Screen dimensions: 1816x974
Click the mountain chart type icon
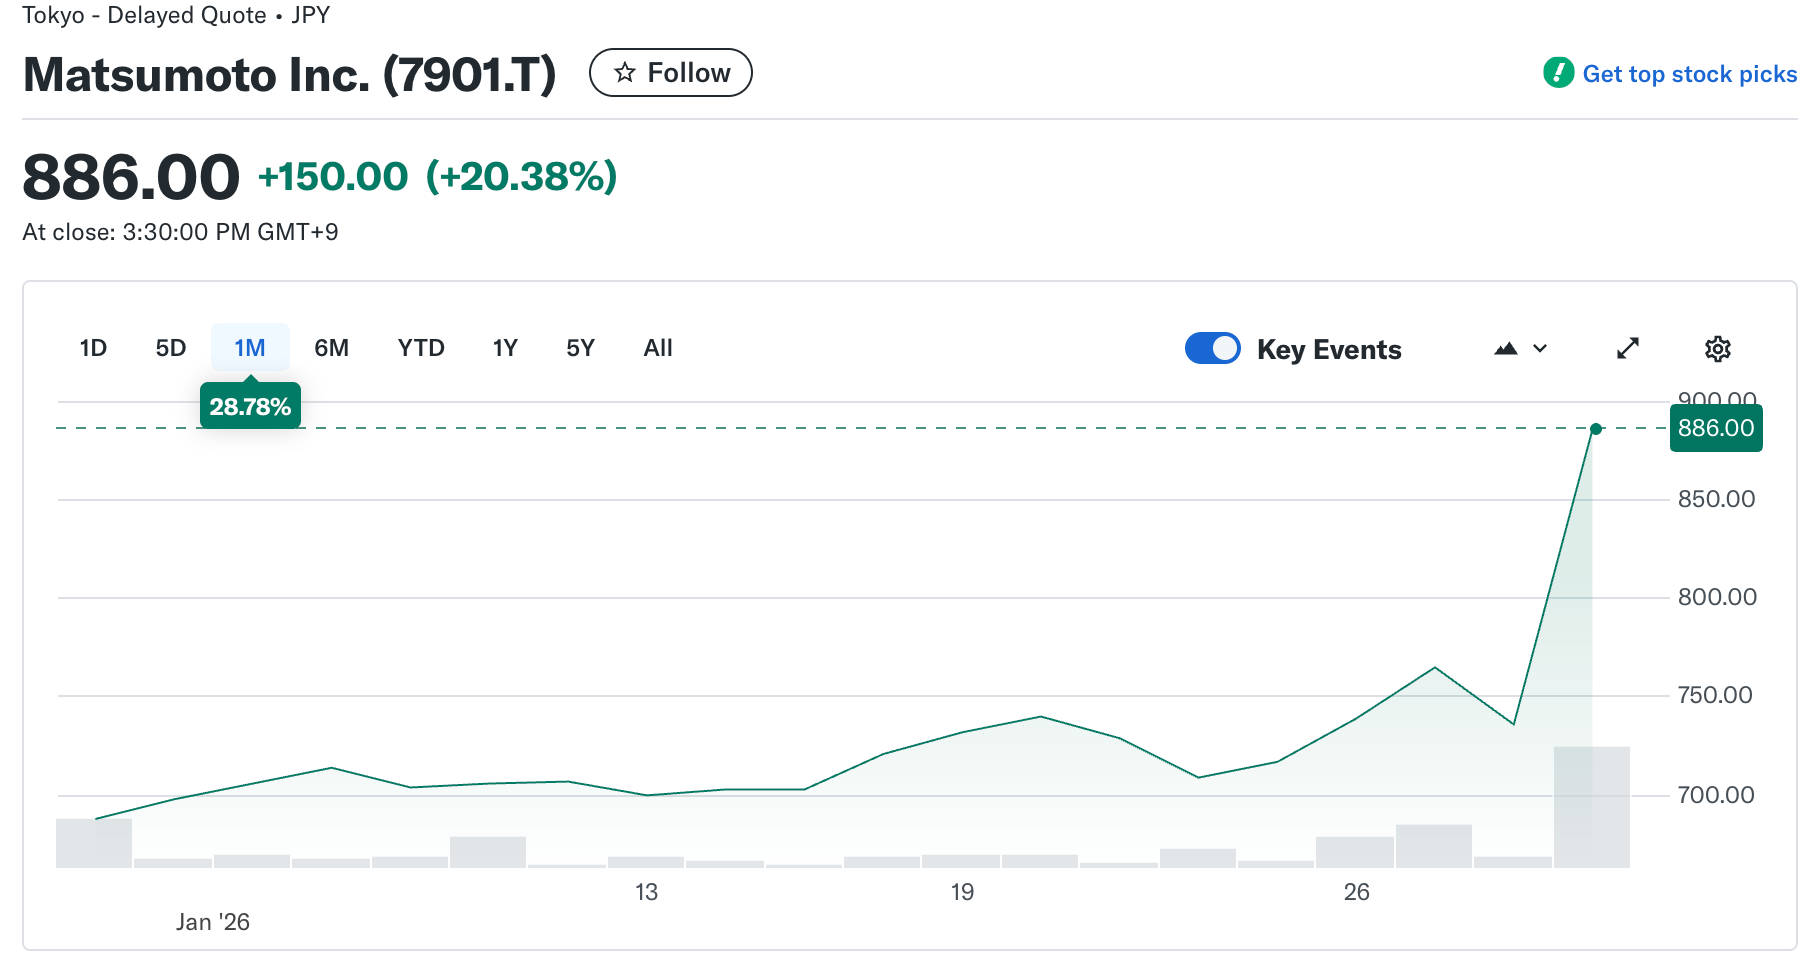click(1506, 349)
